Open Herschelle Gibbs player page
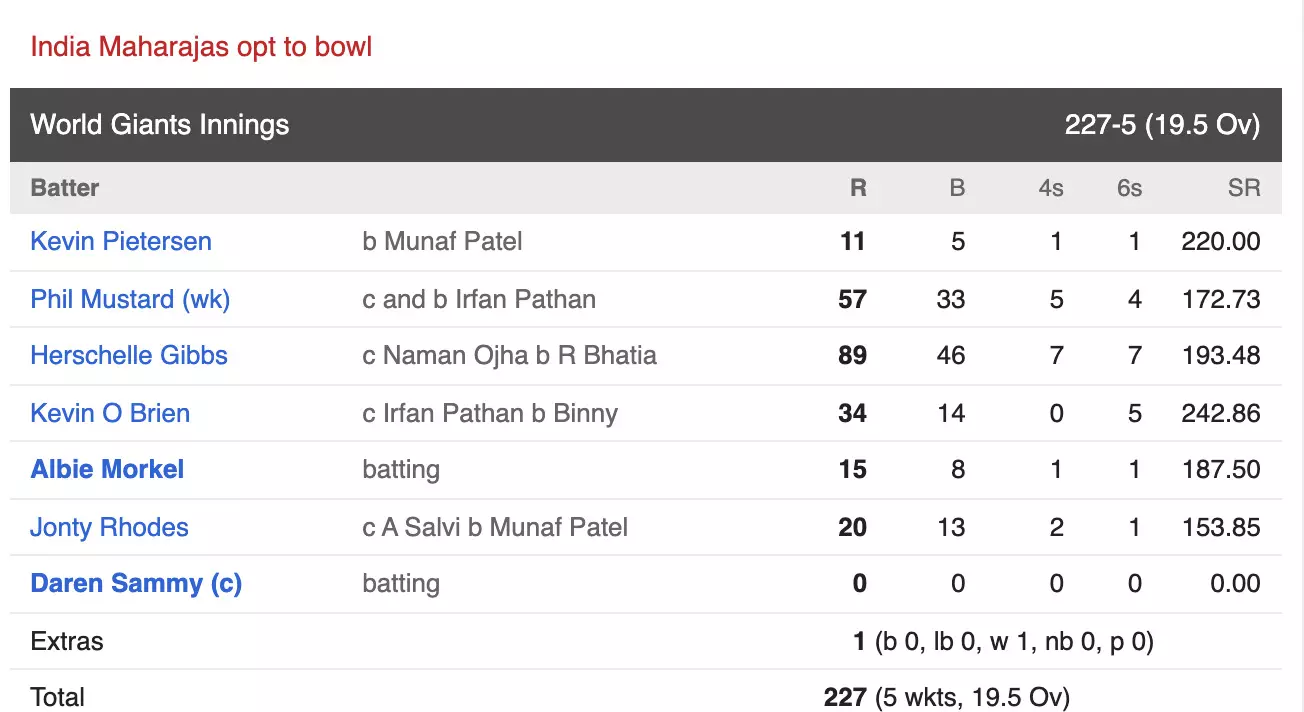This screenshot has width=1304, height=712. 129,356
